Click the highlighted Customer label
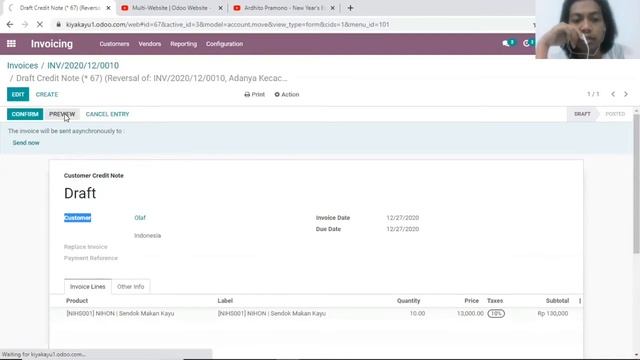 tap(78, 218)
